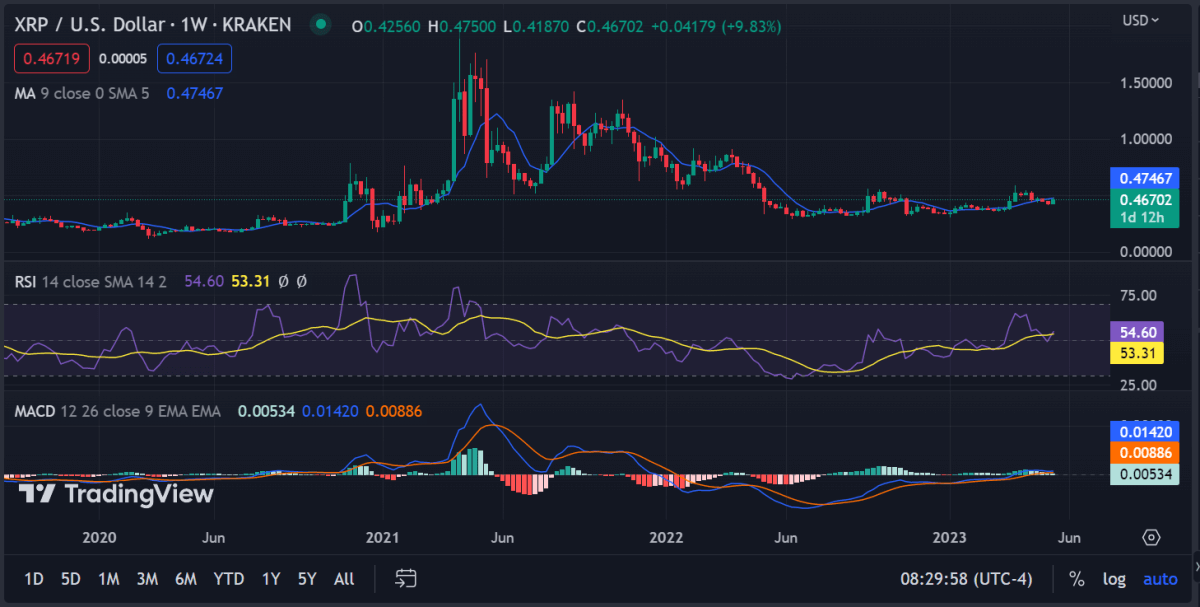Click the 0.00000 price scale value
The width and height of the screenshot is (1200, 607).
tap(1148, 252)
